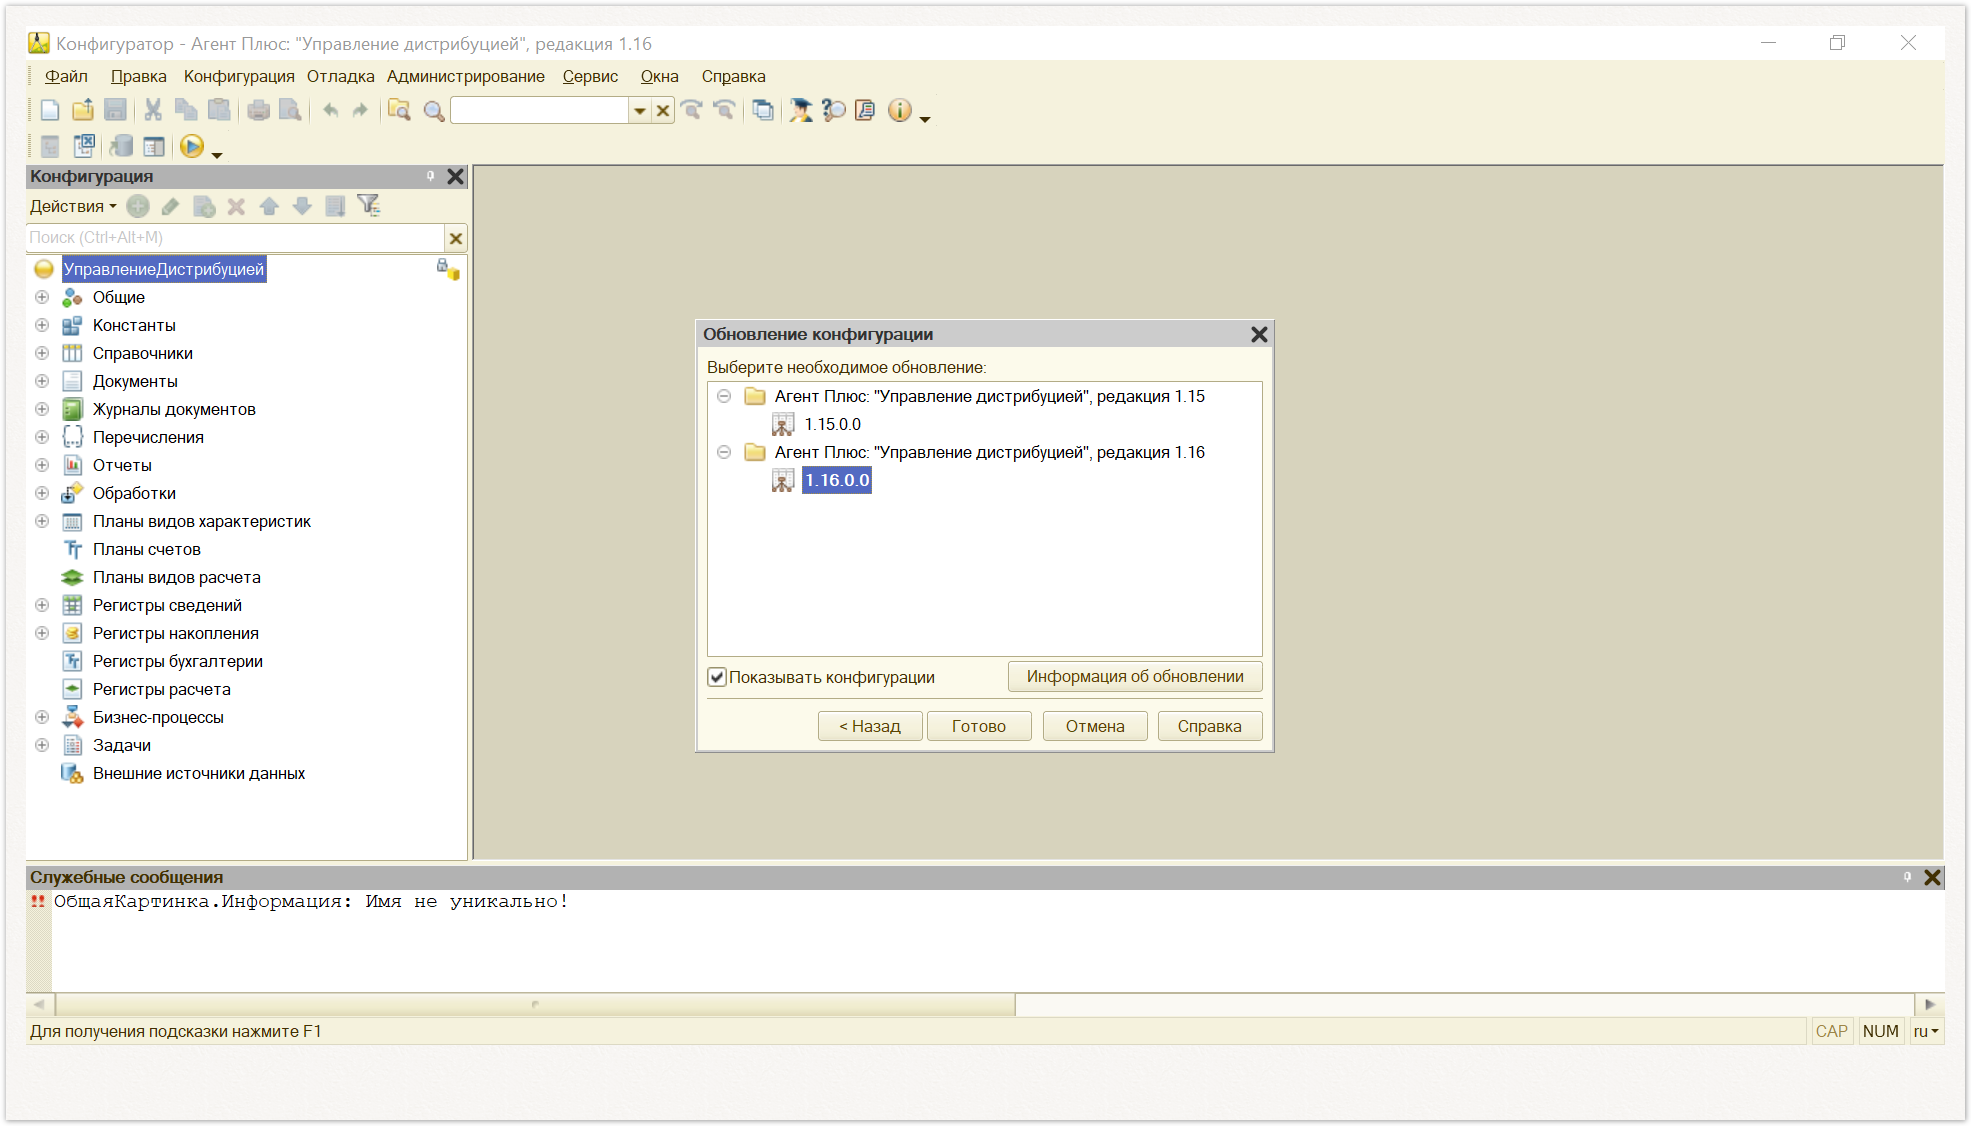Screen dimensions: 1971x1126
Task: Click the Move down arrow icon
Action: pos(302,206)
